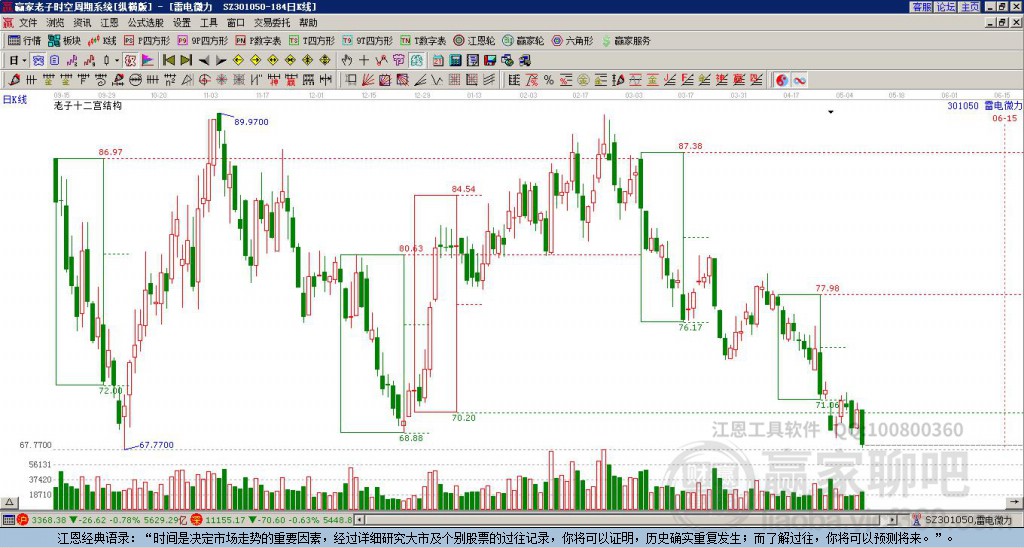The height and width of the screenshot is (548, 1024).
Task: Click the yin-yang taiji icon
Action: pyautogui.click(x=782, y=80)
